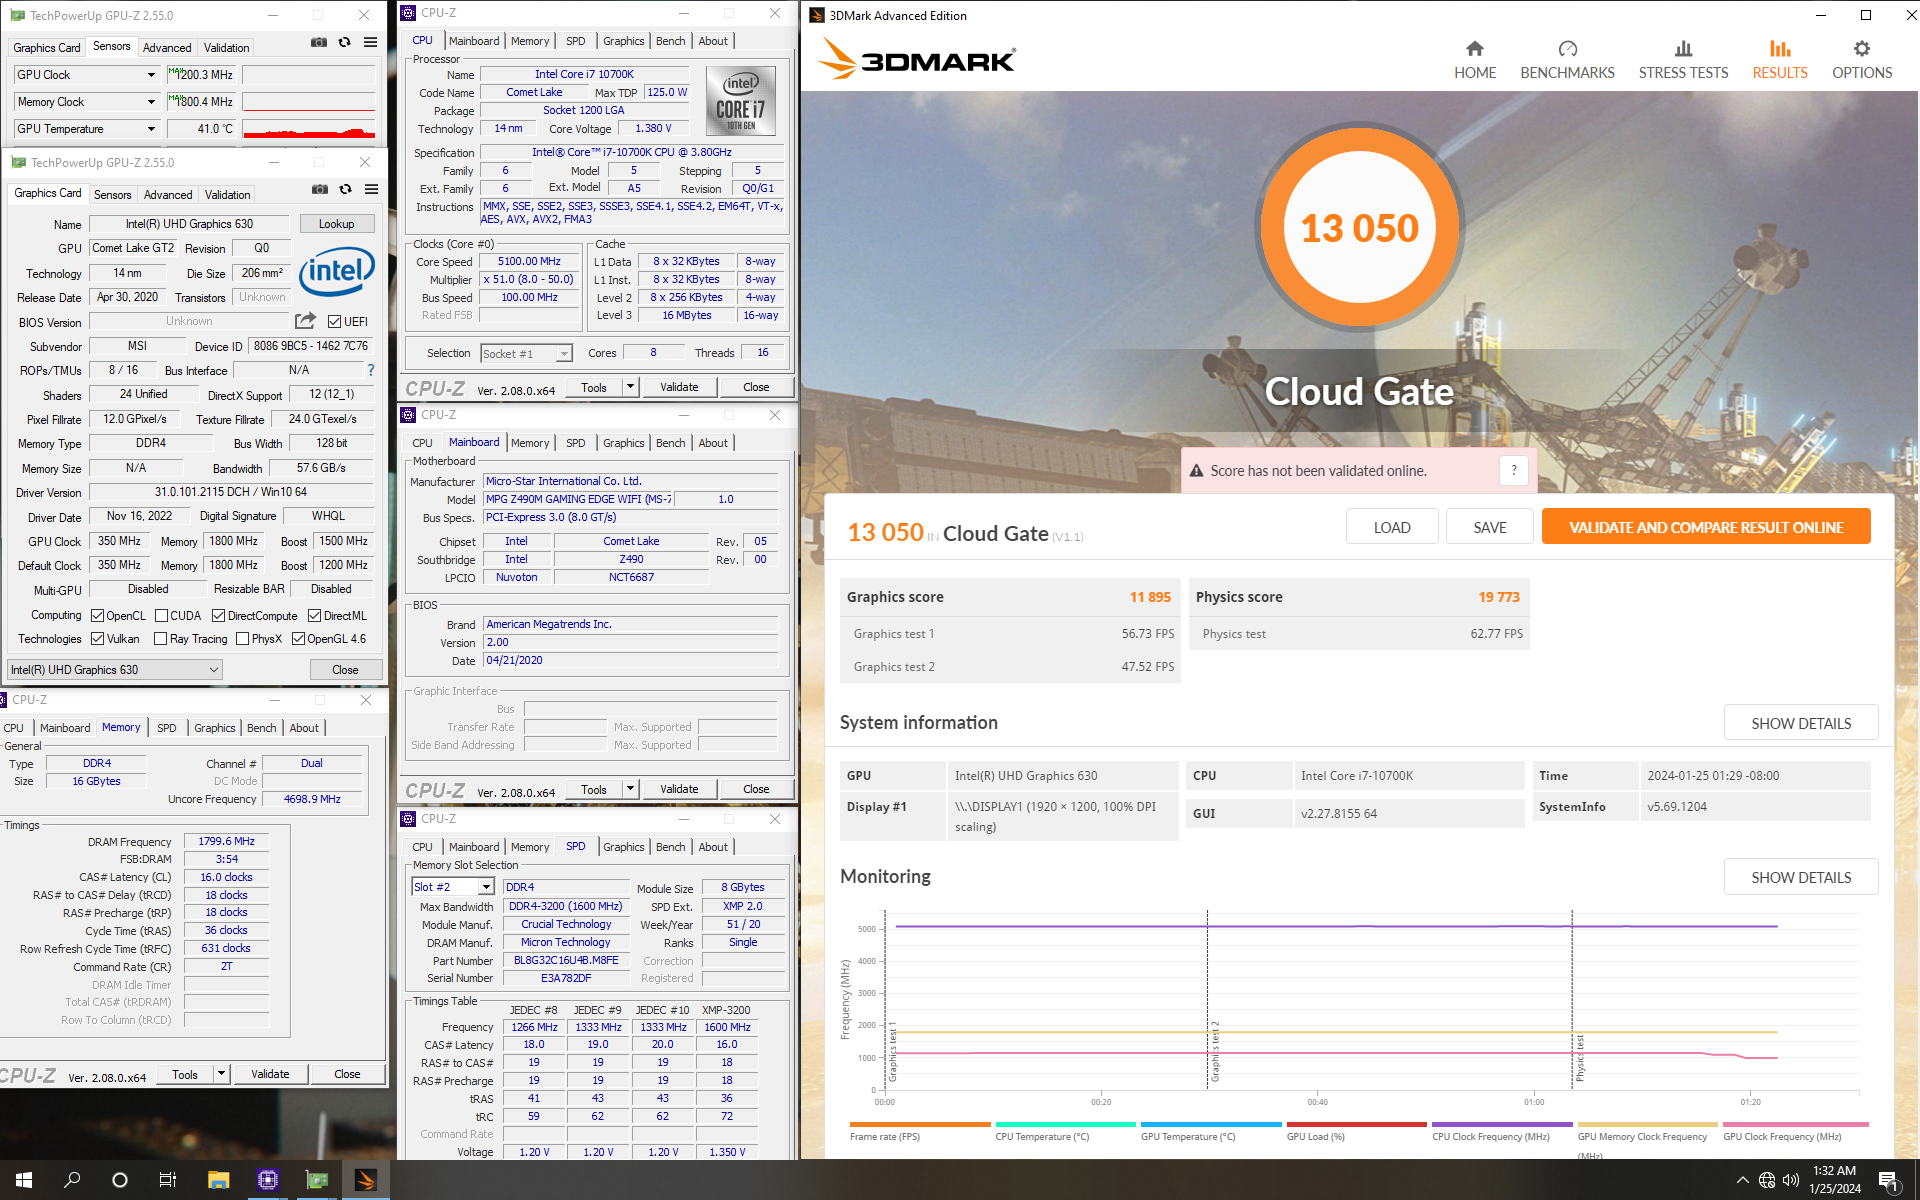This screenshot has height=1200, width=1920.
Task: Click GPU-Z Graphics Card window camera icon
Action: pos(320,189)
